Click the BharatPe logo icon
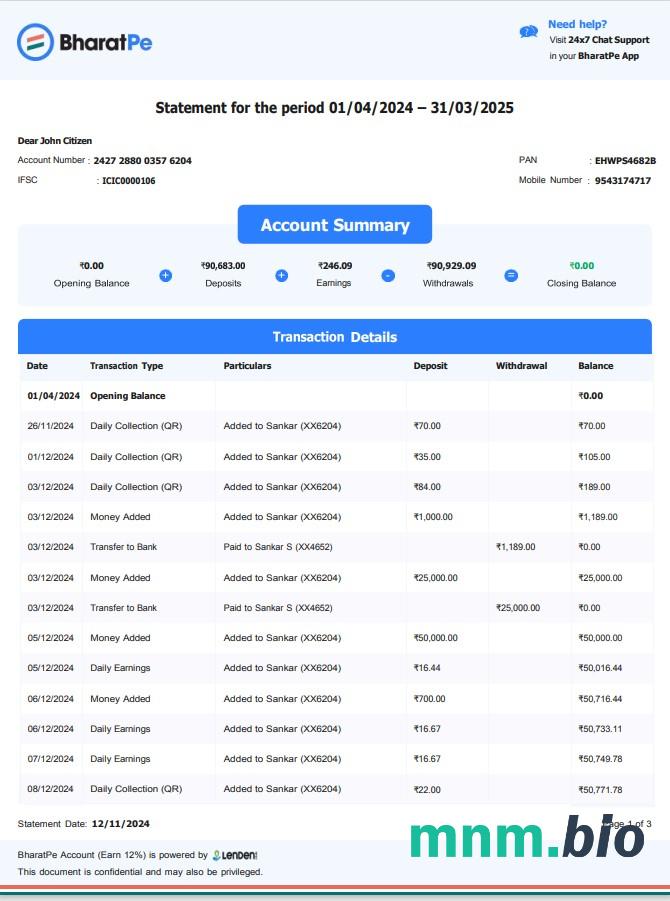Image resolution: width=670 pixels, height=901 pixels. (35, 42)
